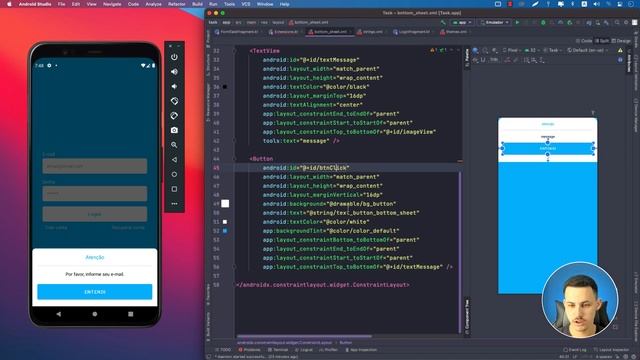This screenshot has height=360, width=640.
Task: Open the App Inspection tool window
Action: (x=361, y=350)
